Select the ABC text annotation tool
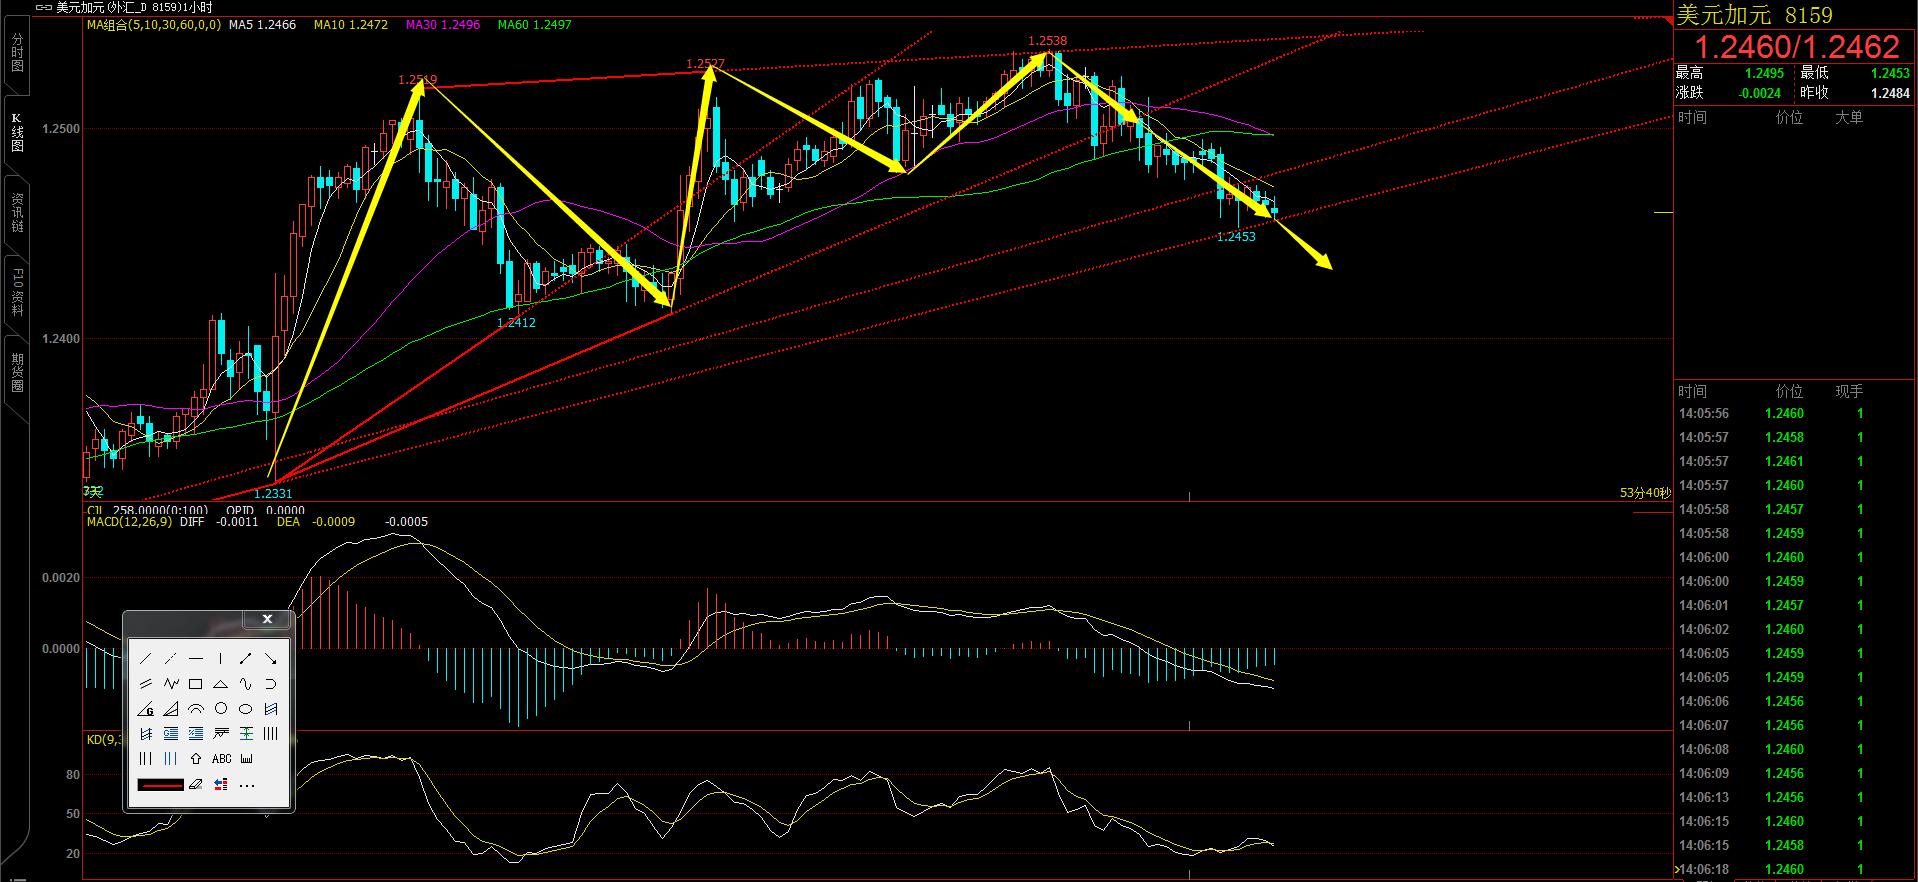The height and width of the screenshot is (882, 1918). point(221,759)
